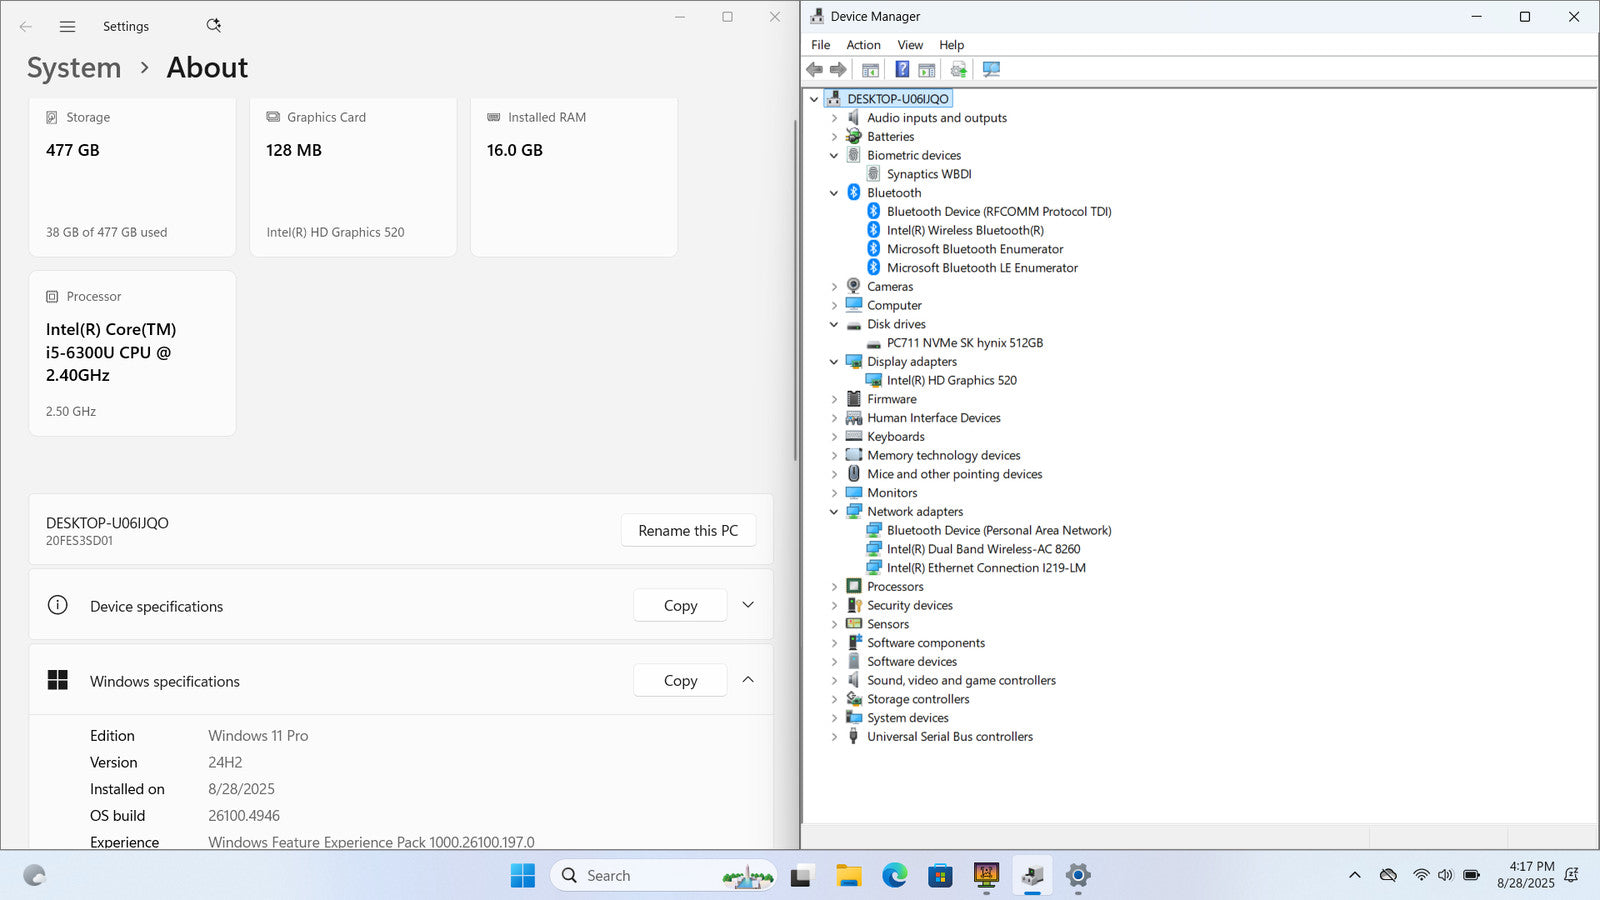The height and width of the screenshot is (900, 1600).
Task: Click the Settings search magnifier icon
Action: point(213,26)
